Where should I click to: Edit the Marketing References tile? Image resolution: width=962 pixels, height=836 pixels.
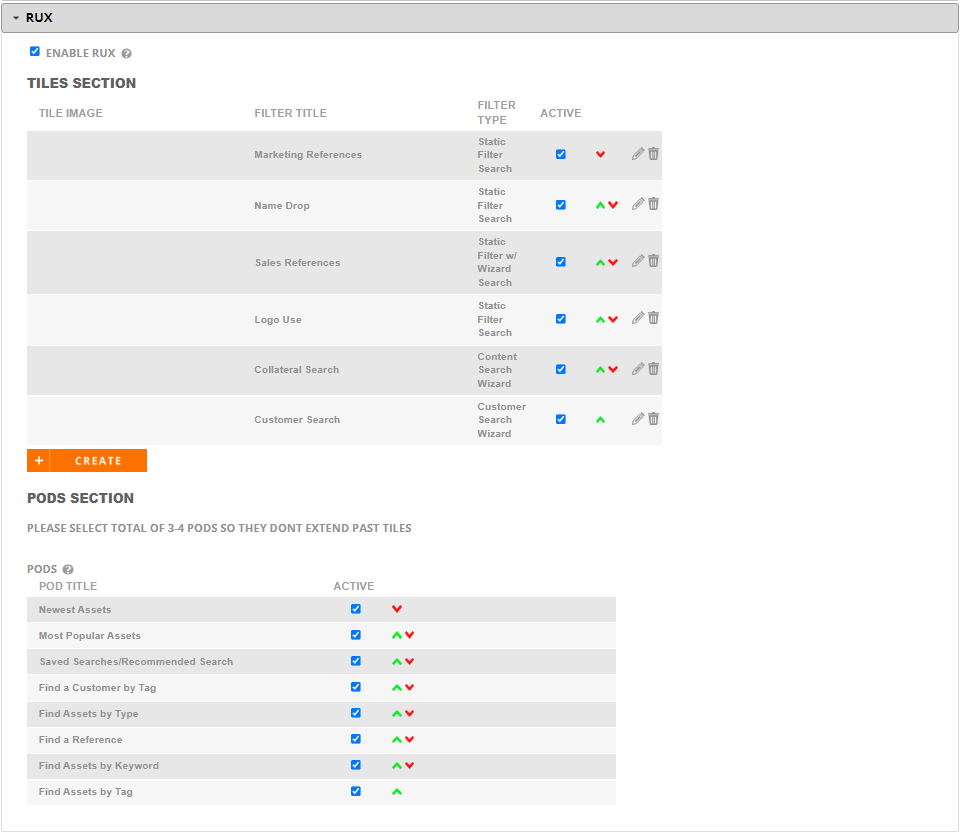[x=638, y=154]
